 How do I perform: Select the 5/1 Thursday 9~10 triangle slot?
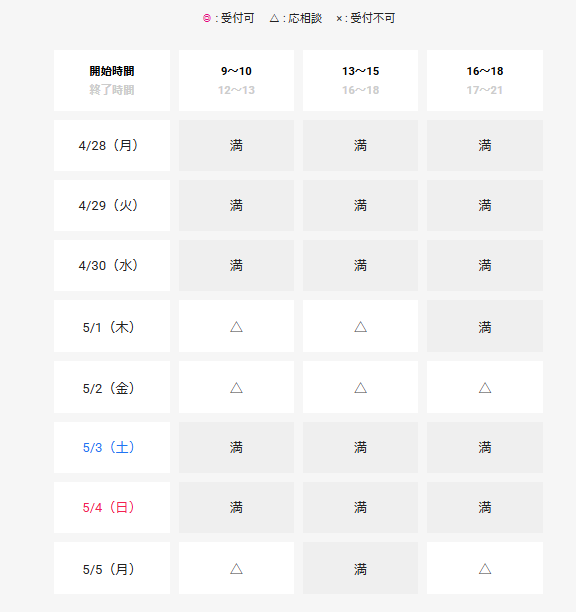click(236, 326)
